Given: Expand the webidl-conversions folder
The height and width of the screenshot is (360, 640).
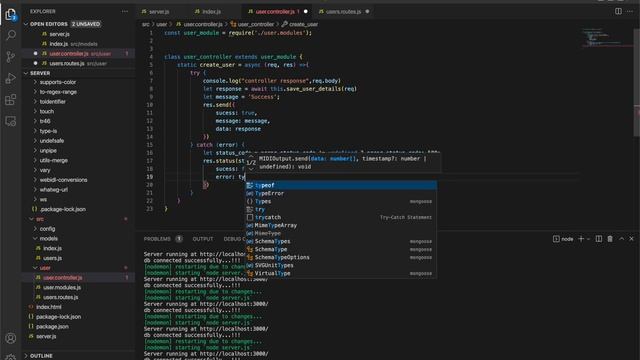Looking at the screenshot, I should click(x=63, y=180).
